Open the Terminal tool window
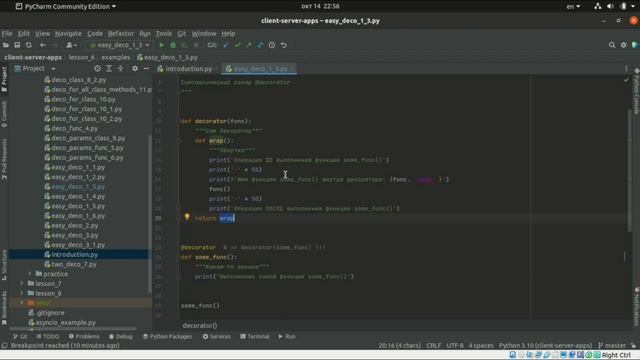This screenshot has height=360, width=640. (255, 336)
